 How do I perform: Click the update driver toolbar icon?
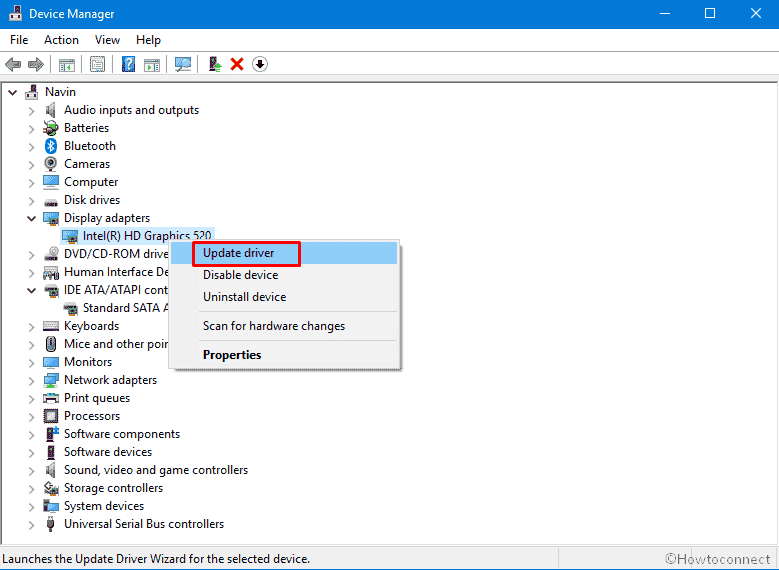point(214,64)
